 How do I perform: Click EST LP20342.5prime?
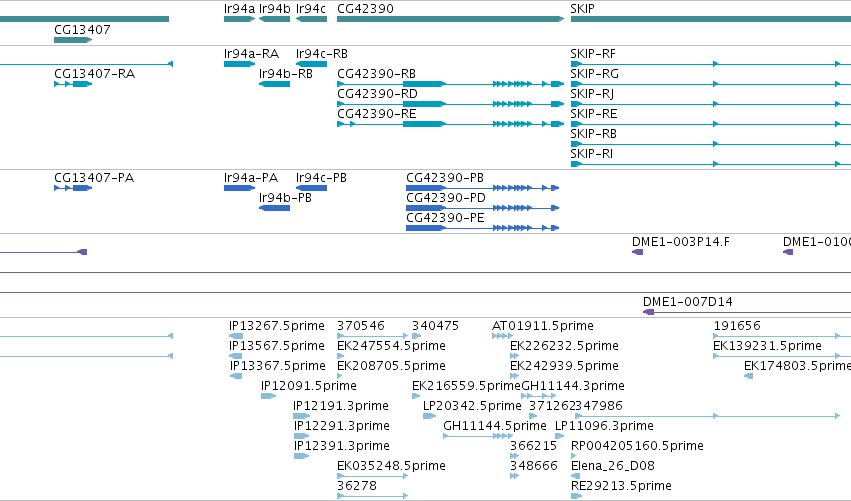pos(429,416)
